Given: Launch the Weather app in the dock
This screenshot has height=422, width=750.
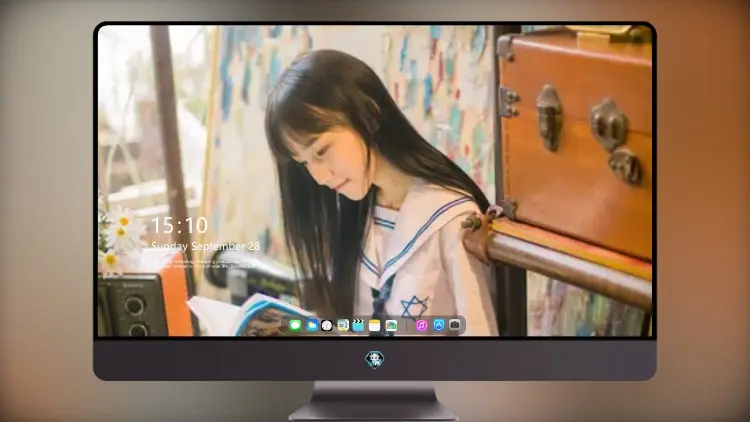Looking at the screenshot, I should point(311,326).
